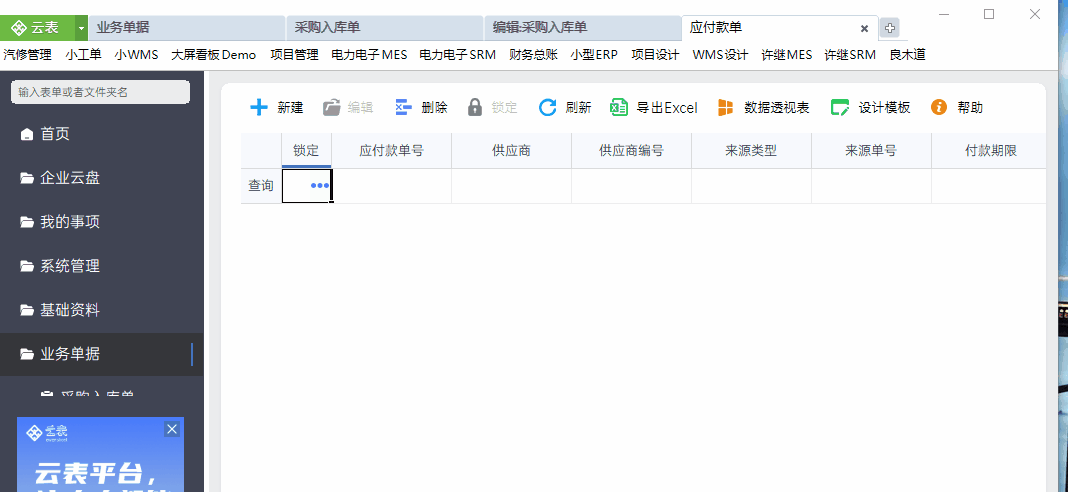Click the 来源单号 column header

coord(871,151)
